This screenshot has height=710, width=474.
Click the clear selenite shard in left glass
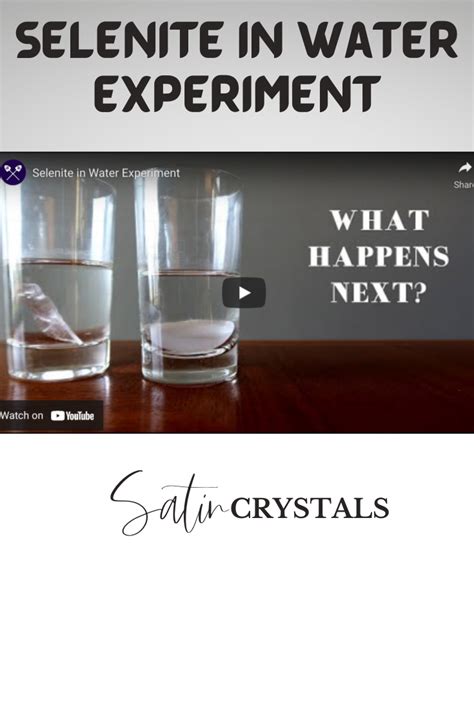pyautogui.click(x=50, y=315)
